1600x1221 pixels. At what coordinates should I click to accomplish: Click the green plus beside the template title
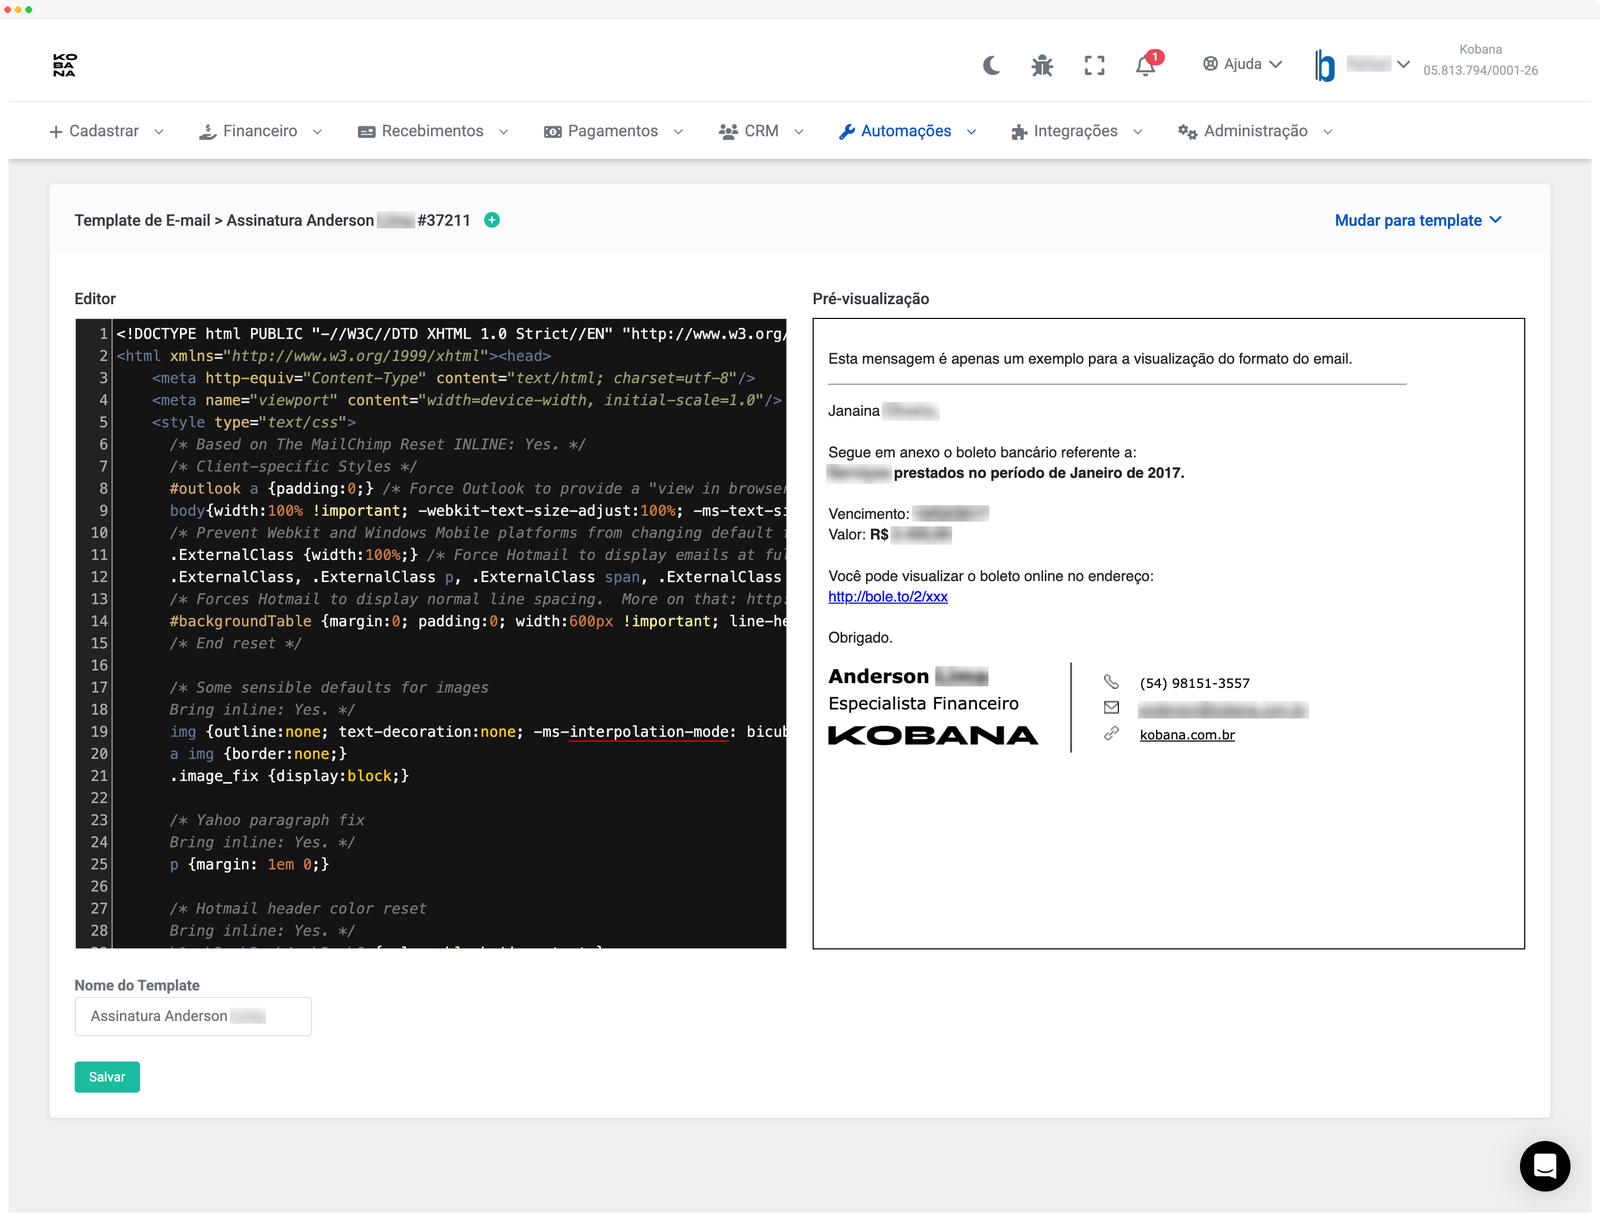point(492,220)
